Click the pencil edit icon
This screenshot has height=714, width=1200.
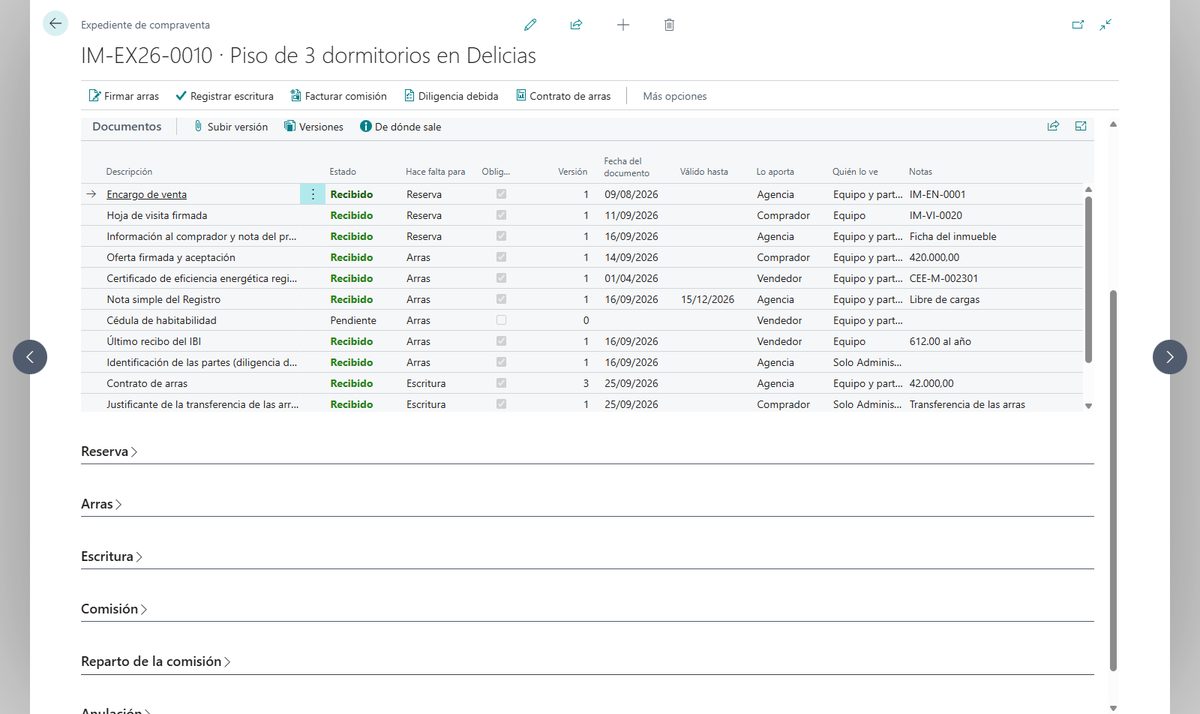coord(530,25)
